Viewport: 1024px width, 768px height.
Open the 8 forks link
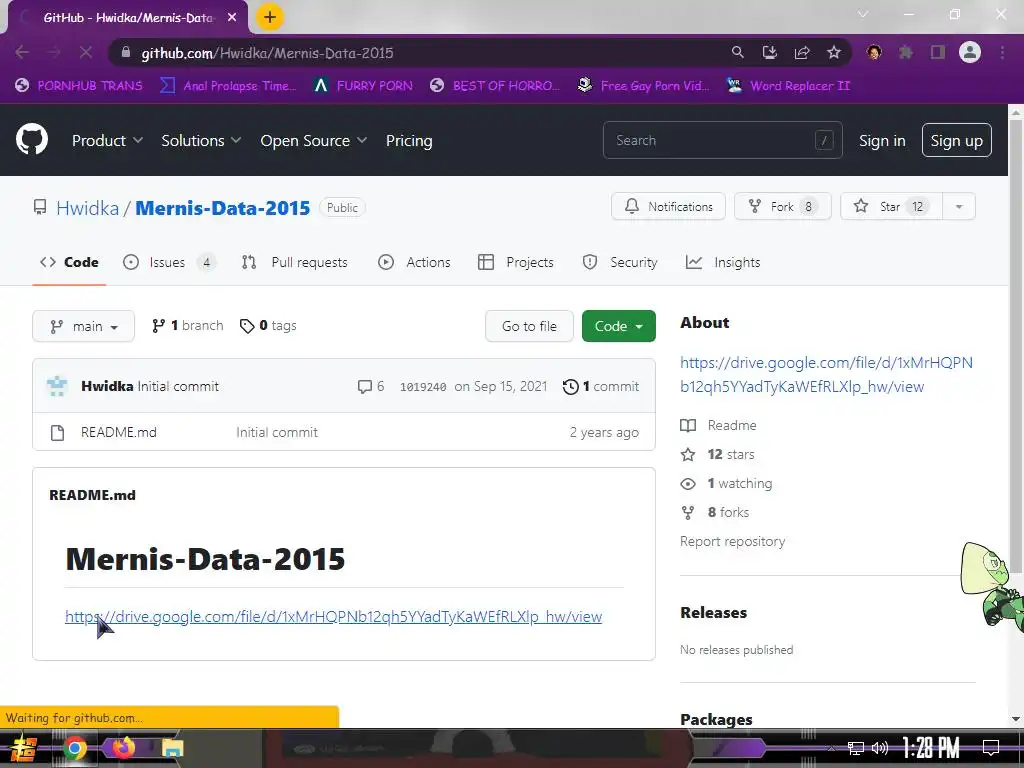715,512
